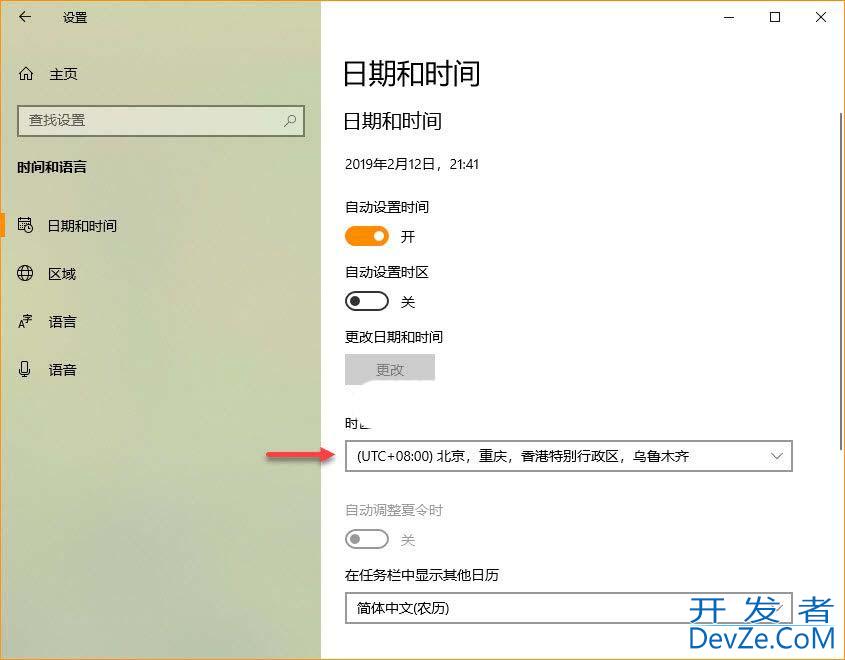Open the 主页 home page
This screenshot has height=660, width=845.
click(x=64, y=74)
